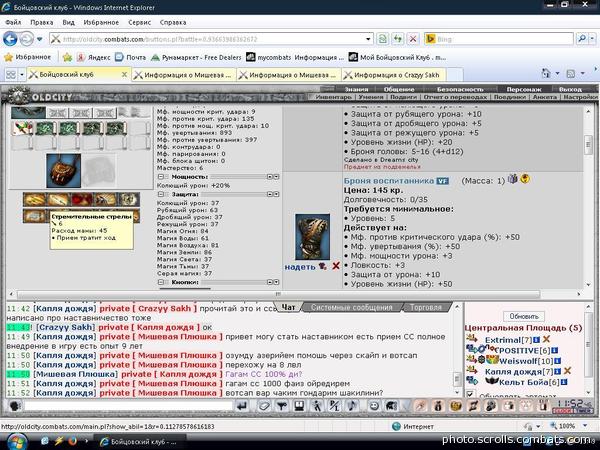
Task: Open the search provider dropdown arrow
Action: pyautogui.click(x=592, y=39)
